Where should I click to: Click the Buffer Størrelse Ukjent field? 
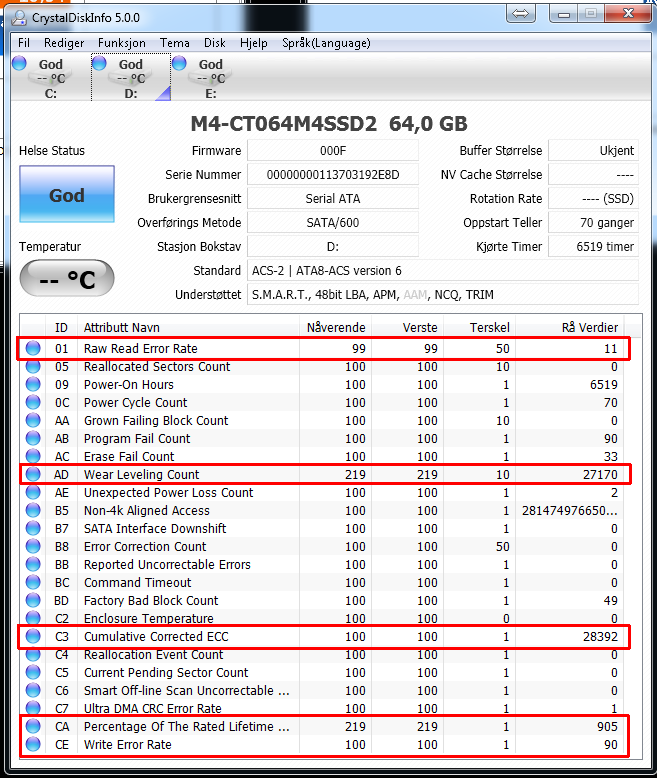(x=593, y=151)
